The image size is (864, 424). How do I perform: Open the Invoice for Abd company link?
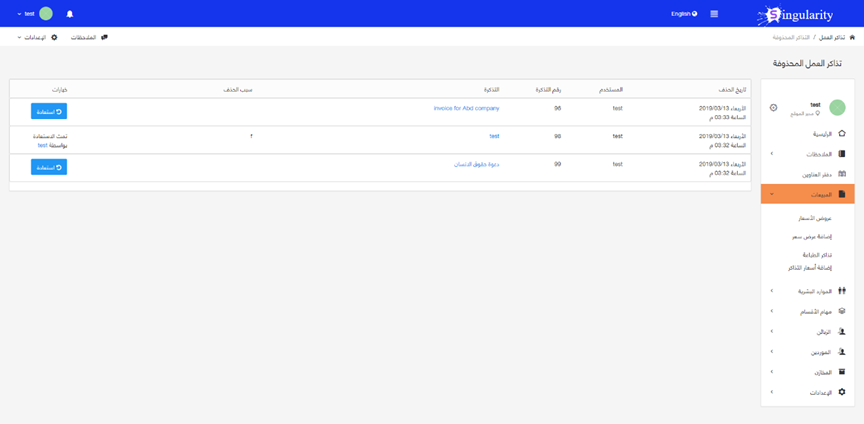466,108
